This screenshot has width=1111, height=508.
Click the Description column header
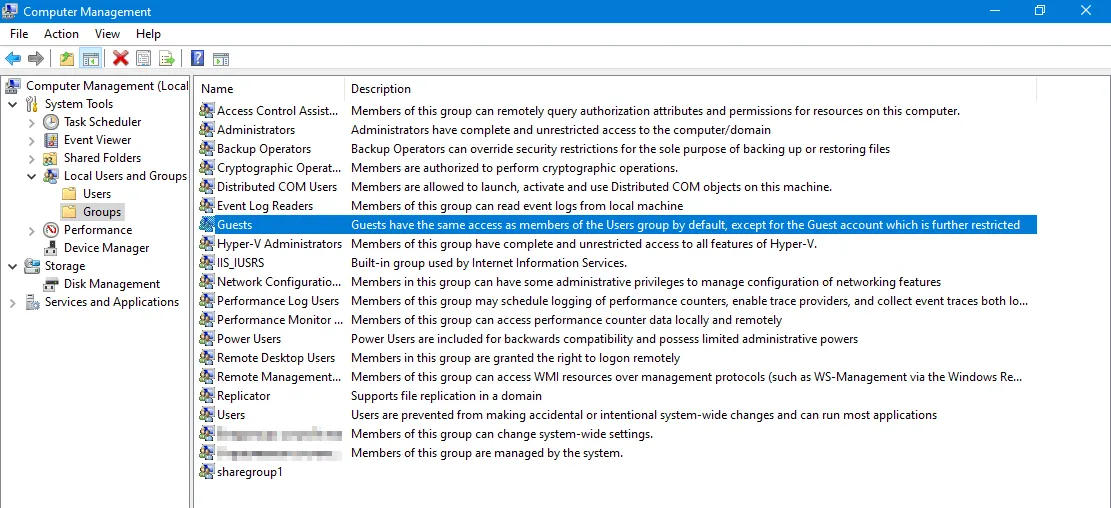tap(381, 89)
